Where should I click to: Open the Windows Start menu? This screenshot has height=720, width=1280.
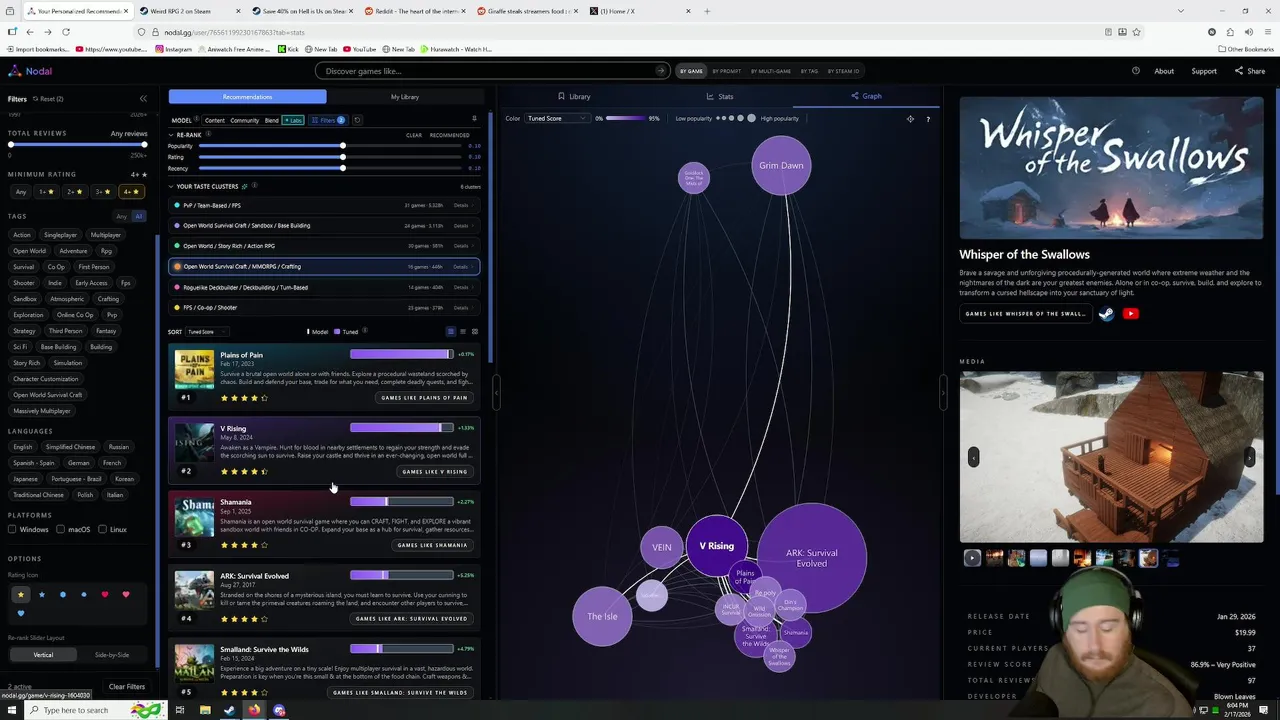coord(10,710)
